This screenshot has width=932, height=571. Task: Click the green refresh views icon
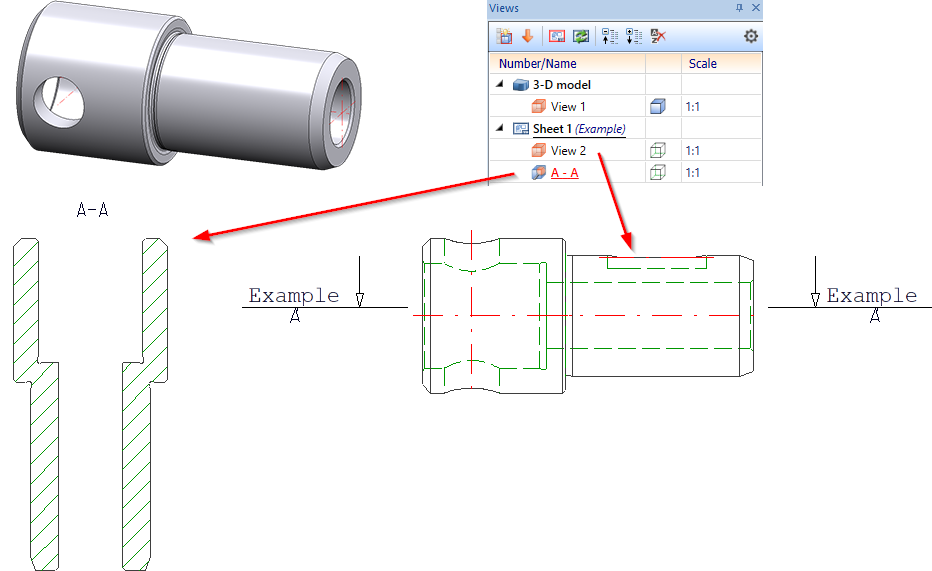pos(581,36)
